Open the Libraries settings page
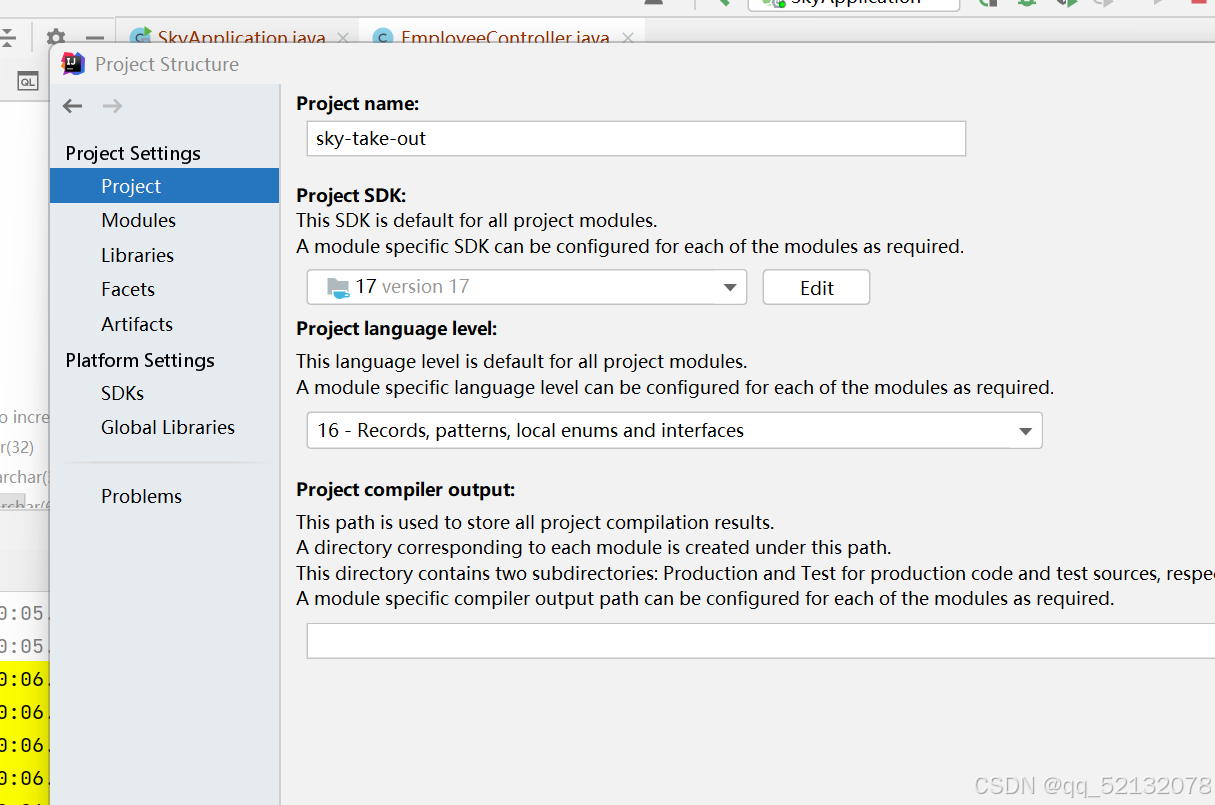This screenshot has width=1215, height=805. pyautogui.click(x=137, y=255)
